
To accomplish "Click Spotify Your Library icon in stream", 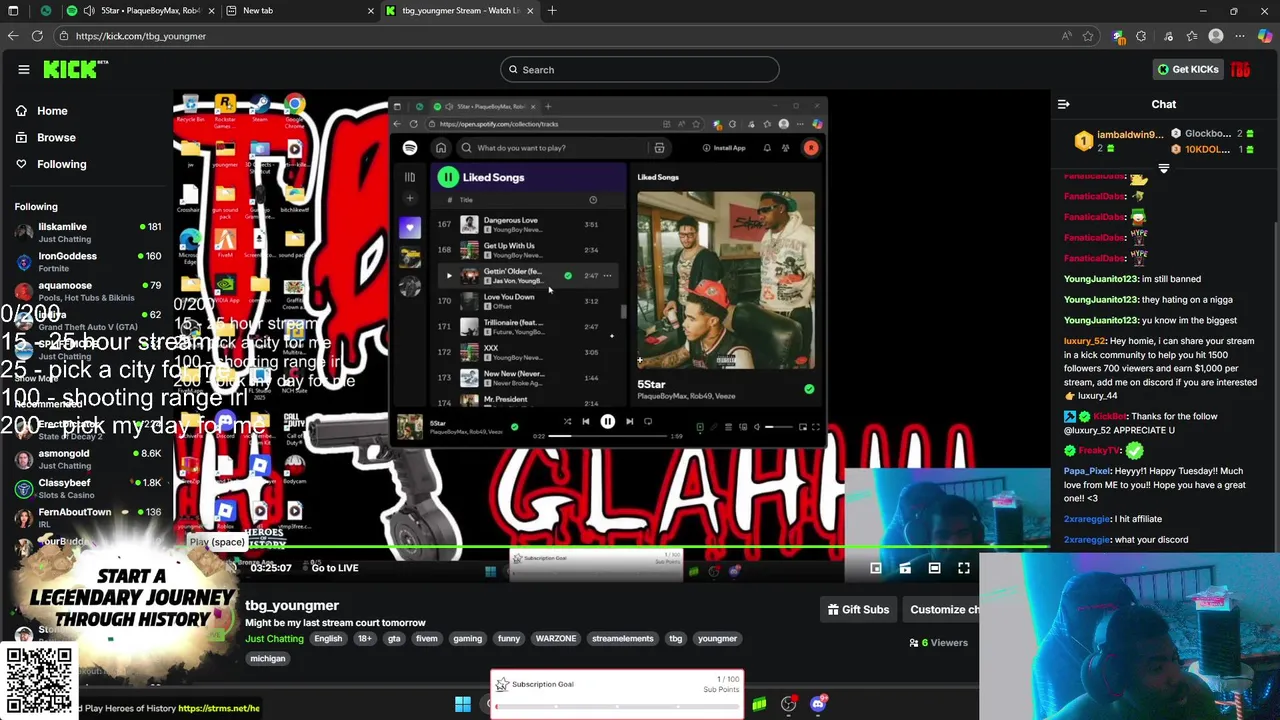I will (410, 177).
